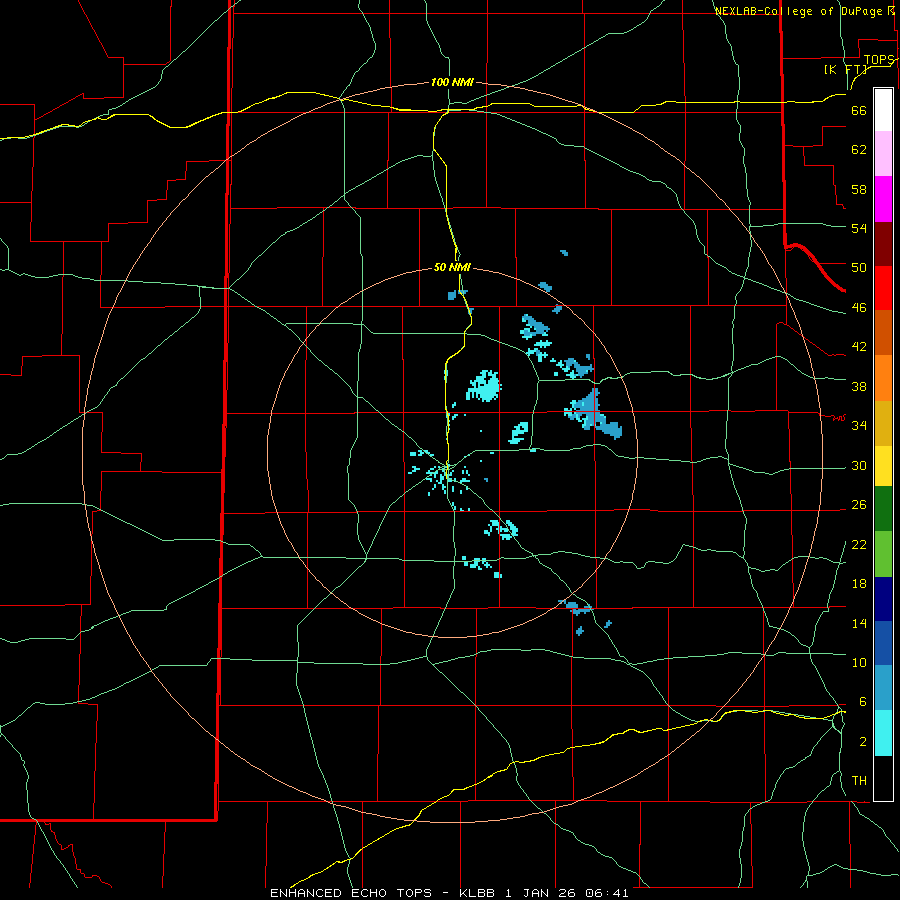900x900 pixels.
Task: Click the "62" legend value
Action: click(x=859, y=150)
